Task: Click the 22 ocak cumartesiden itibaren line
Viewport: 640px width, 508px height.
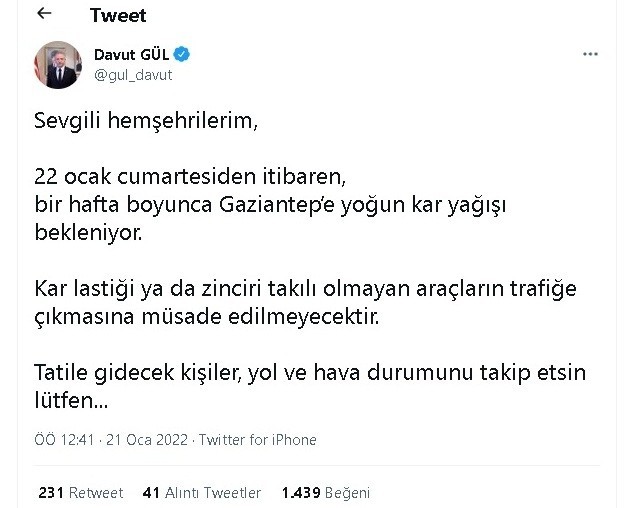Action: pyautogui.click(x=189, y=178)
